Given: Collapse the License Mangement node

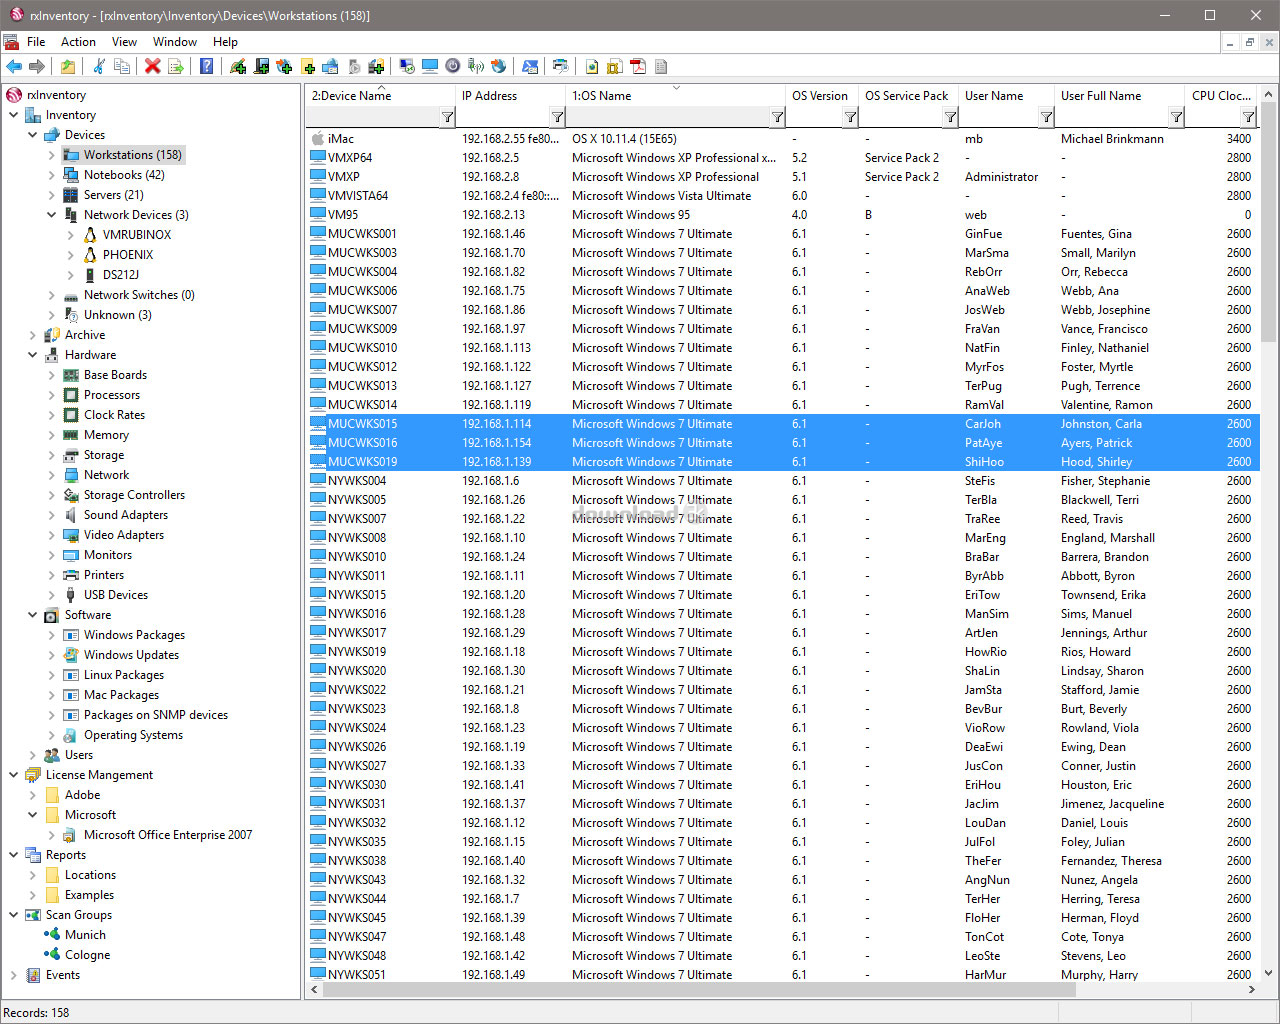Looking at the screenshot, I should coord(14,775).
